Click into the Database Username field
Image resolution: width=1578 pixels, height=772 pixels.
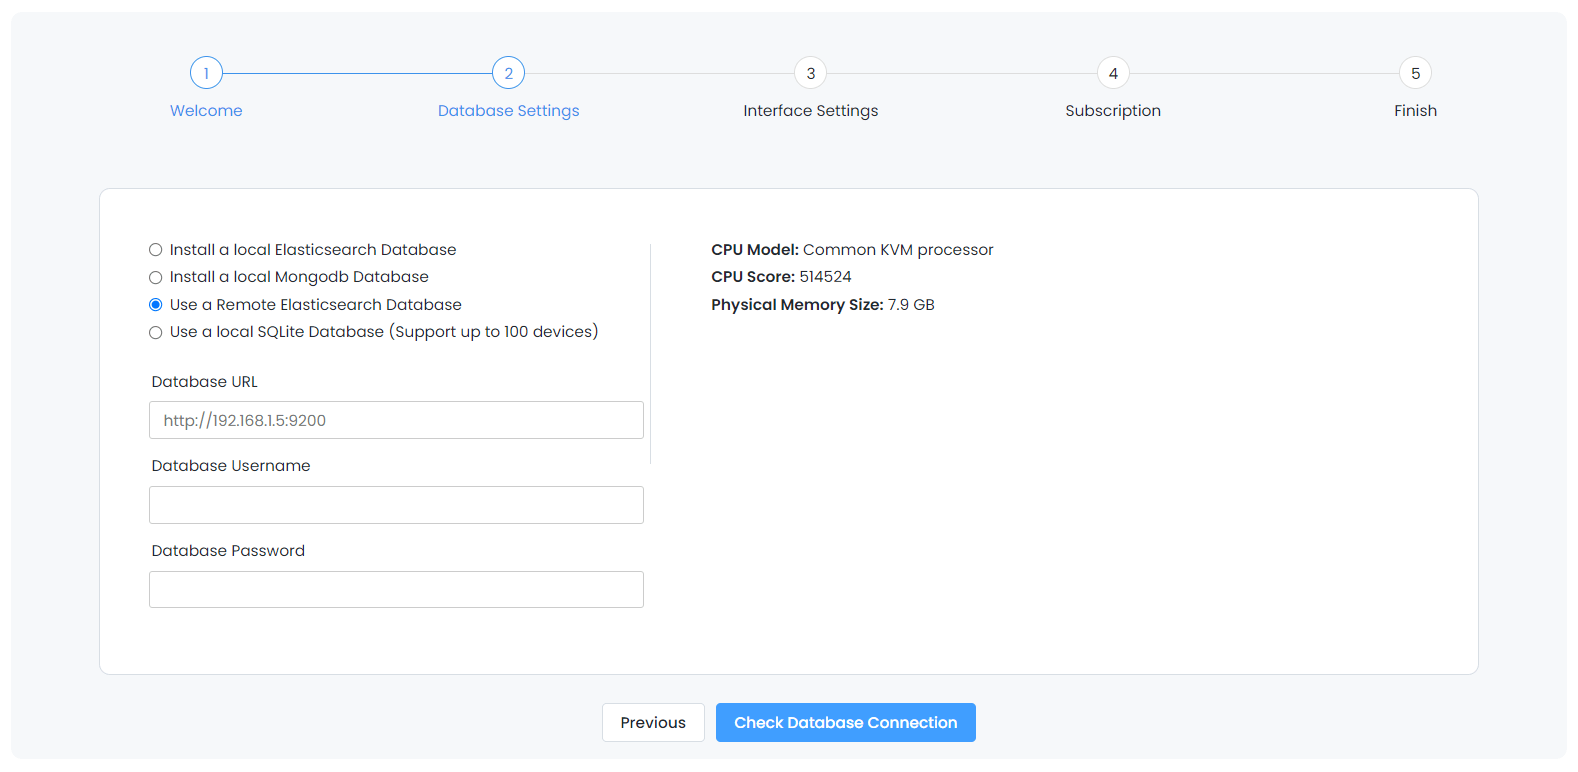coord(396,505)
